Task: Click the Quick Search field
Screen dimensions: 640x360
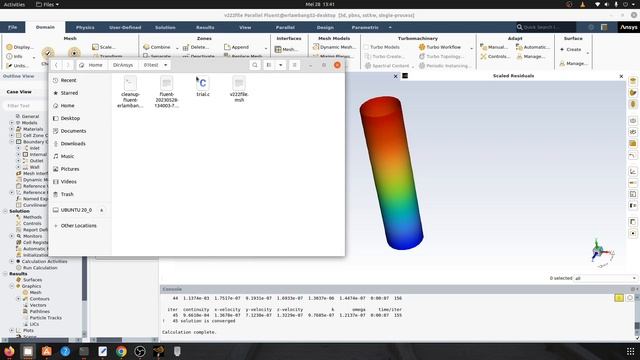Action: [545, 27]
